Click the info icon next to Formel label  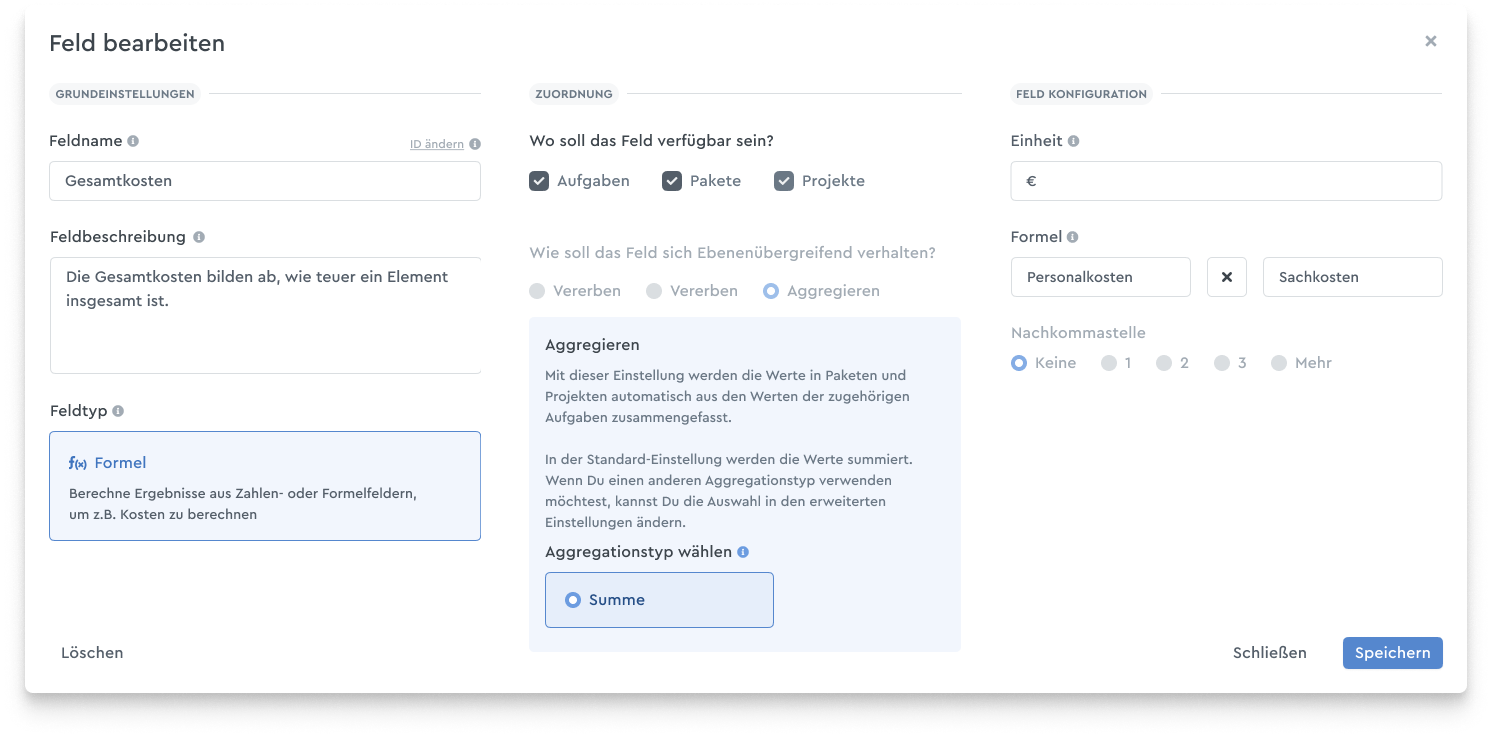point(1072,237)
